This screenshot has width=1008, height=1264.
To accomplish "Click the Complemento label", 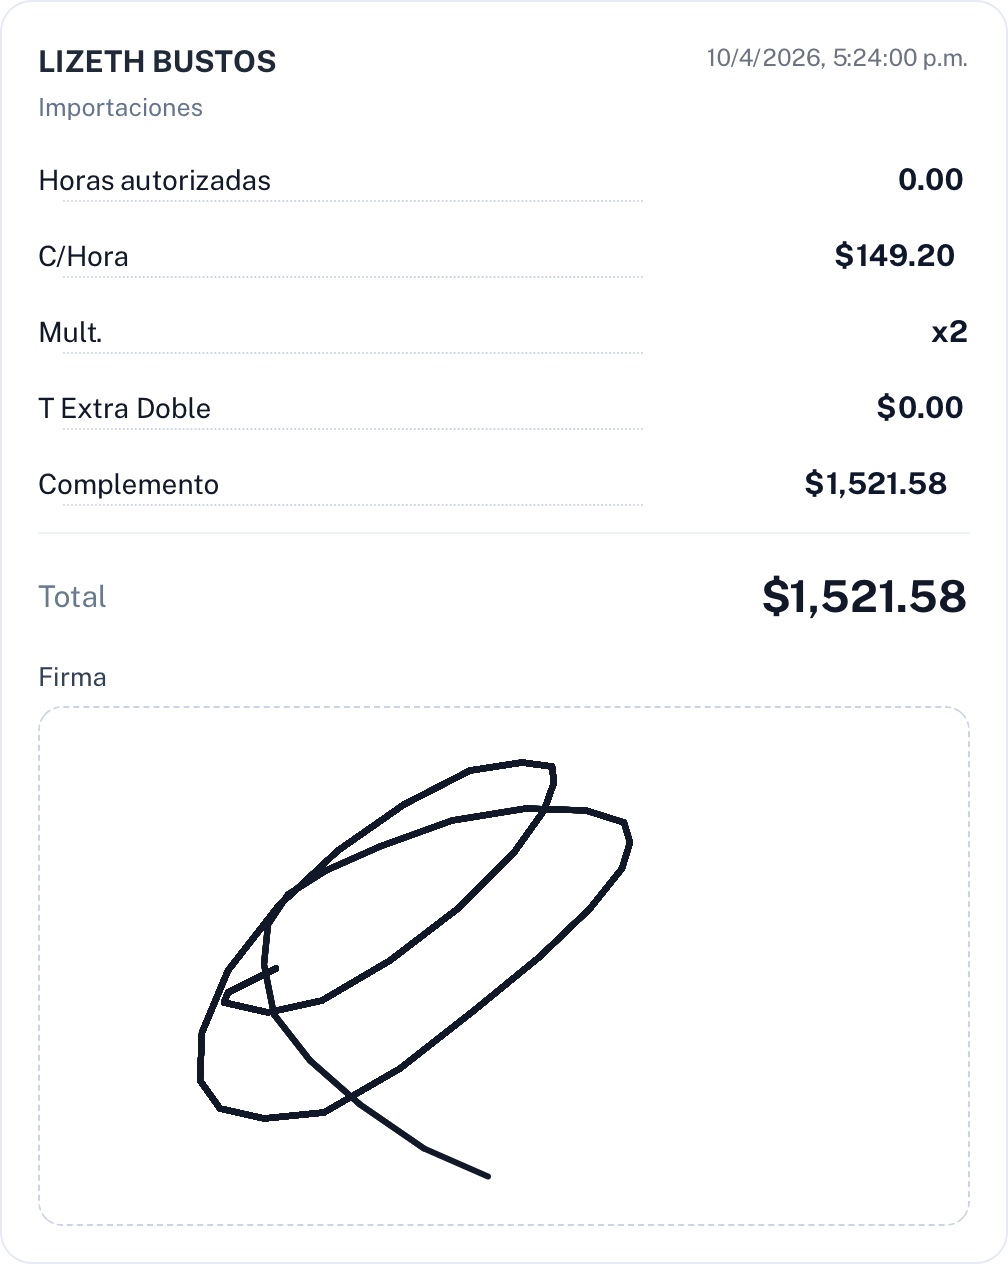I will coord(128,485).
